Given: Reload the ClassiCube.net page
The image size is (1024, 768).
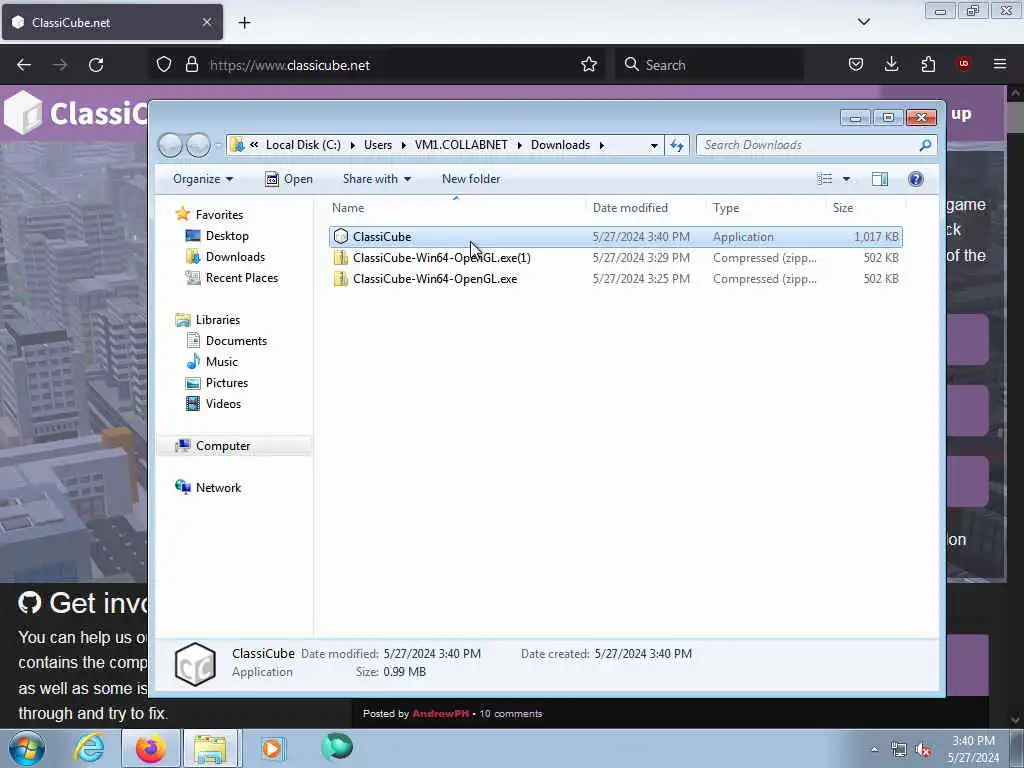Looking at the screenshot, I should click(x=96, y=65).
